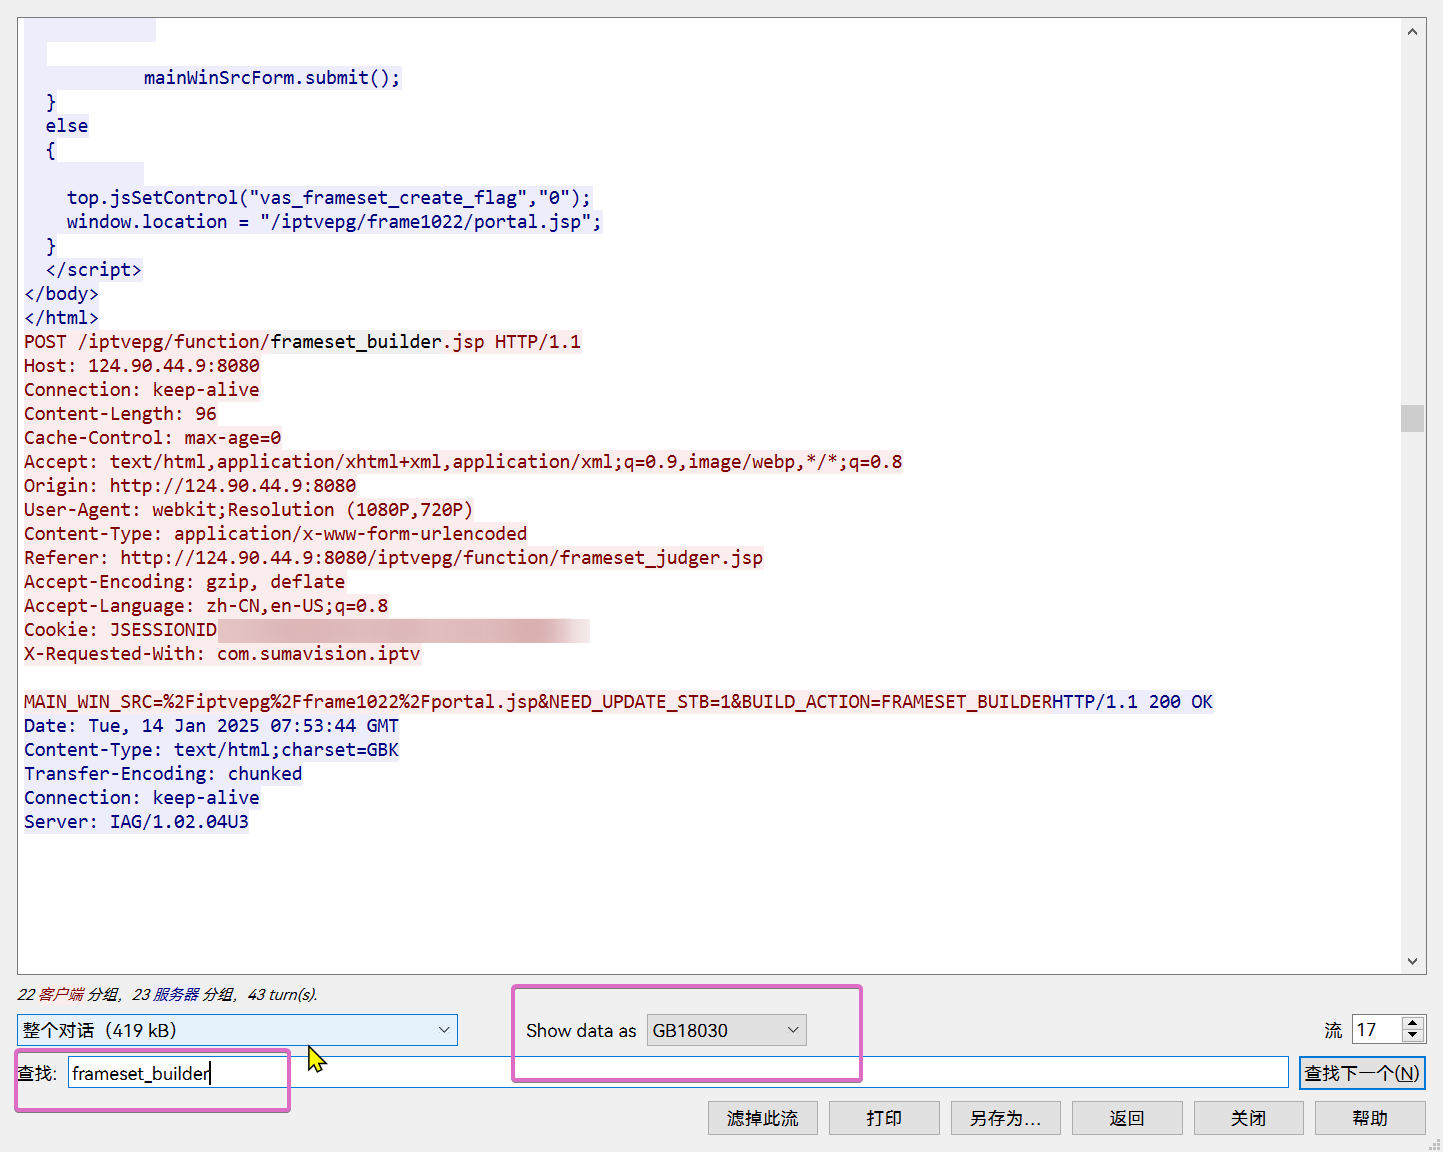Click the Cache-Control: max-age=0 line

coord(153,438)
